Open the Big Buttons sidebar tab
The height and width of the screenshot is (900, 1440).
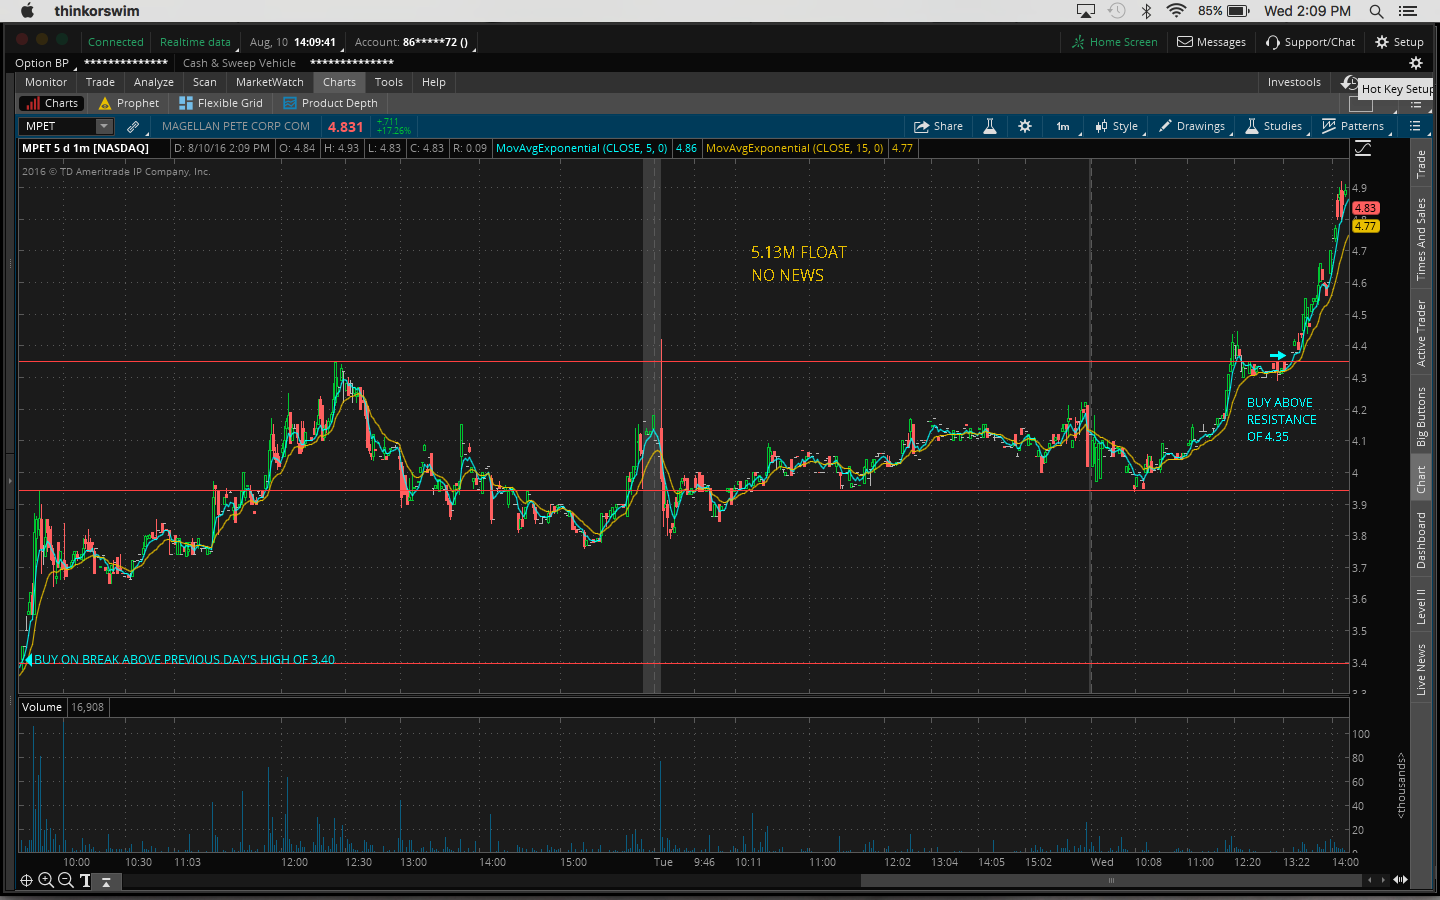(1421, 416)
